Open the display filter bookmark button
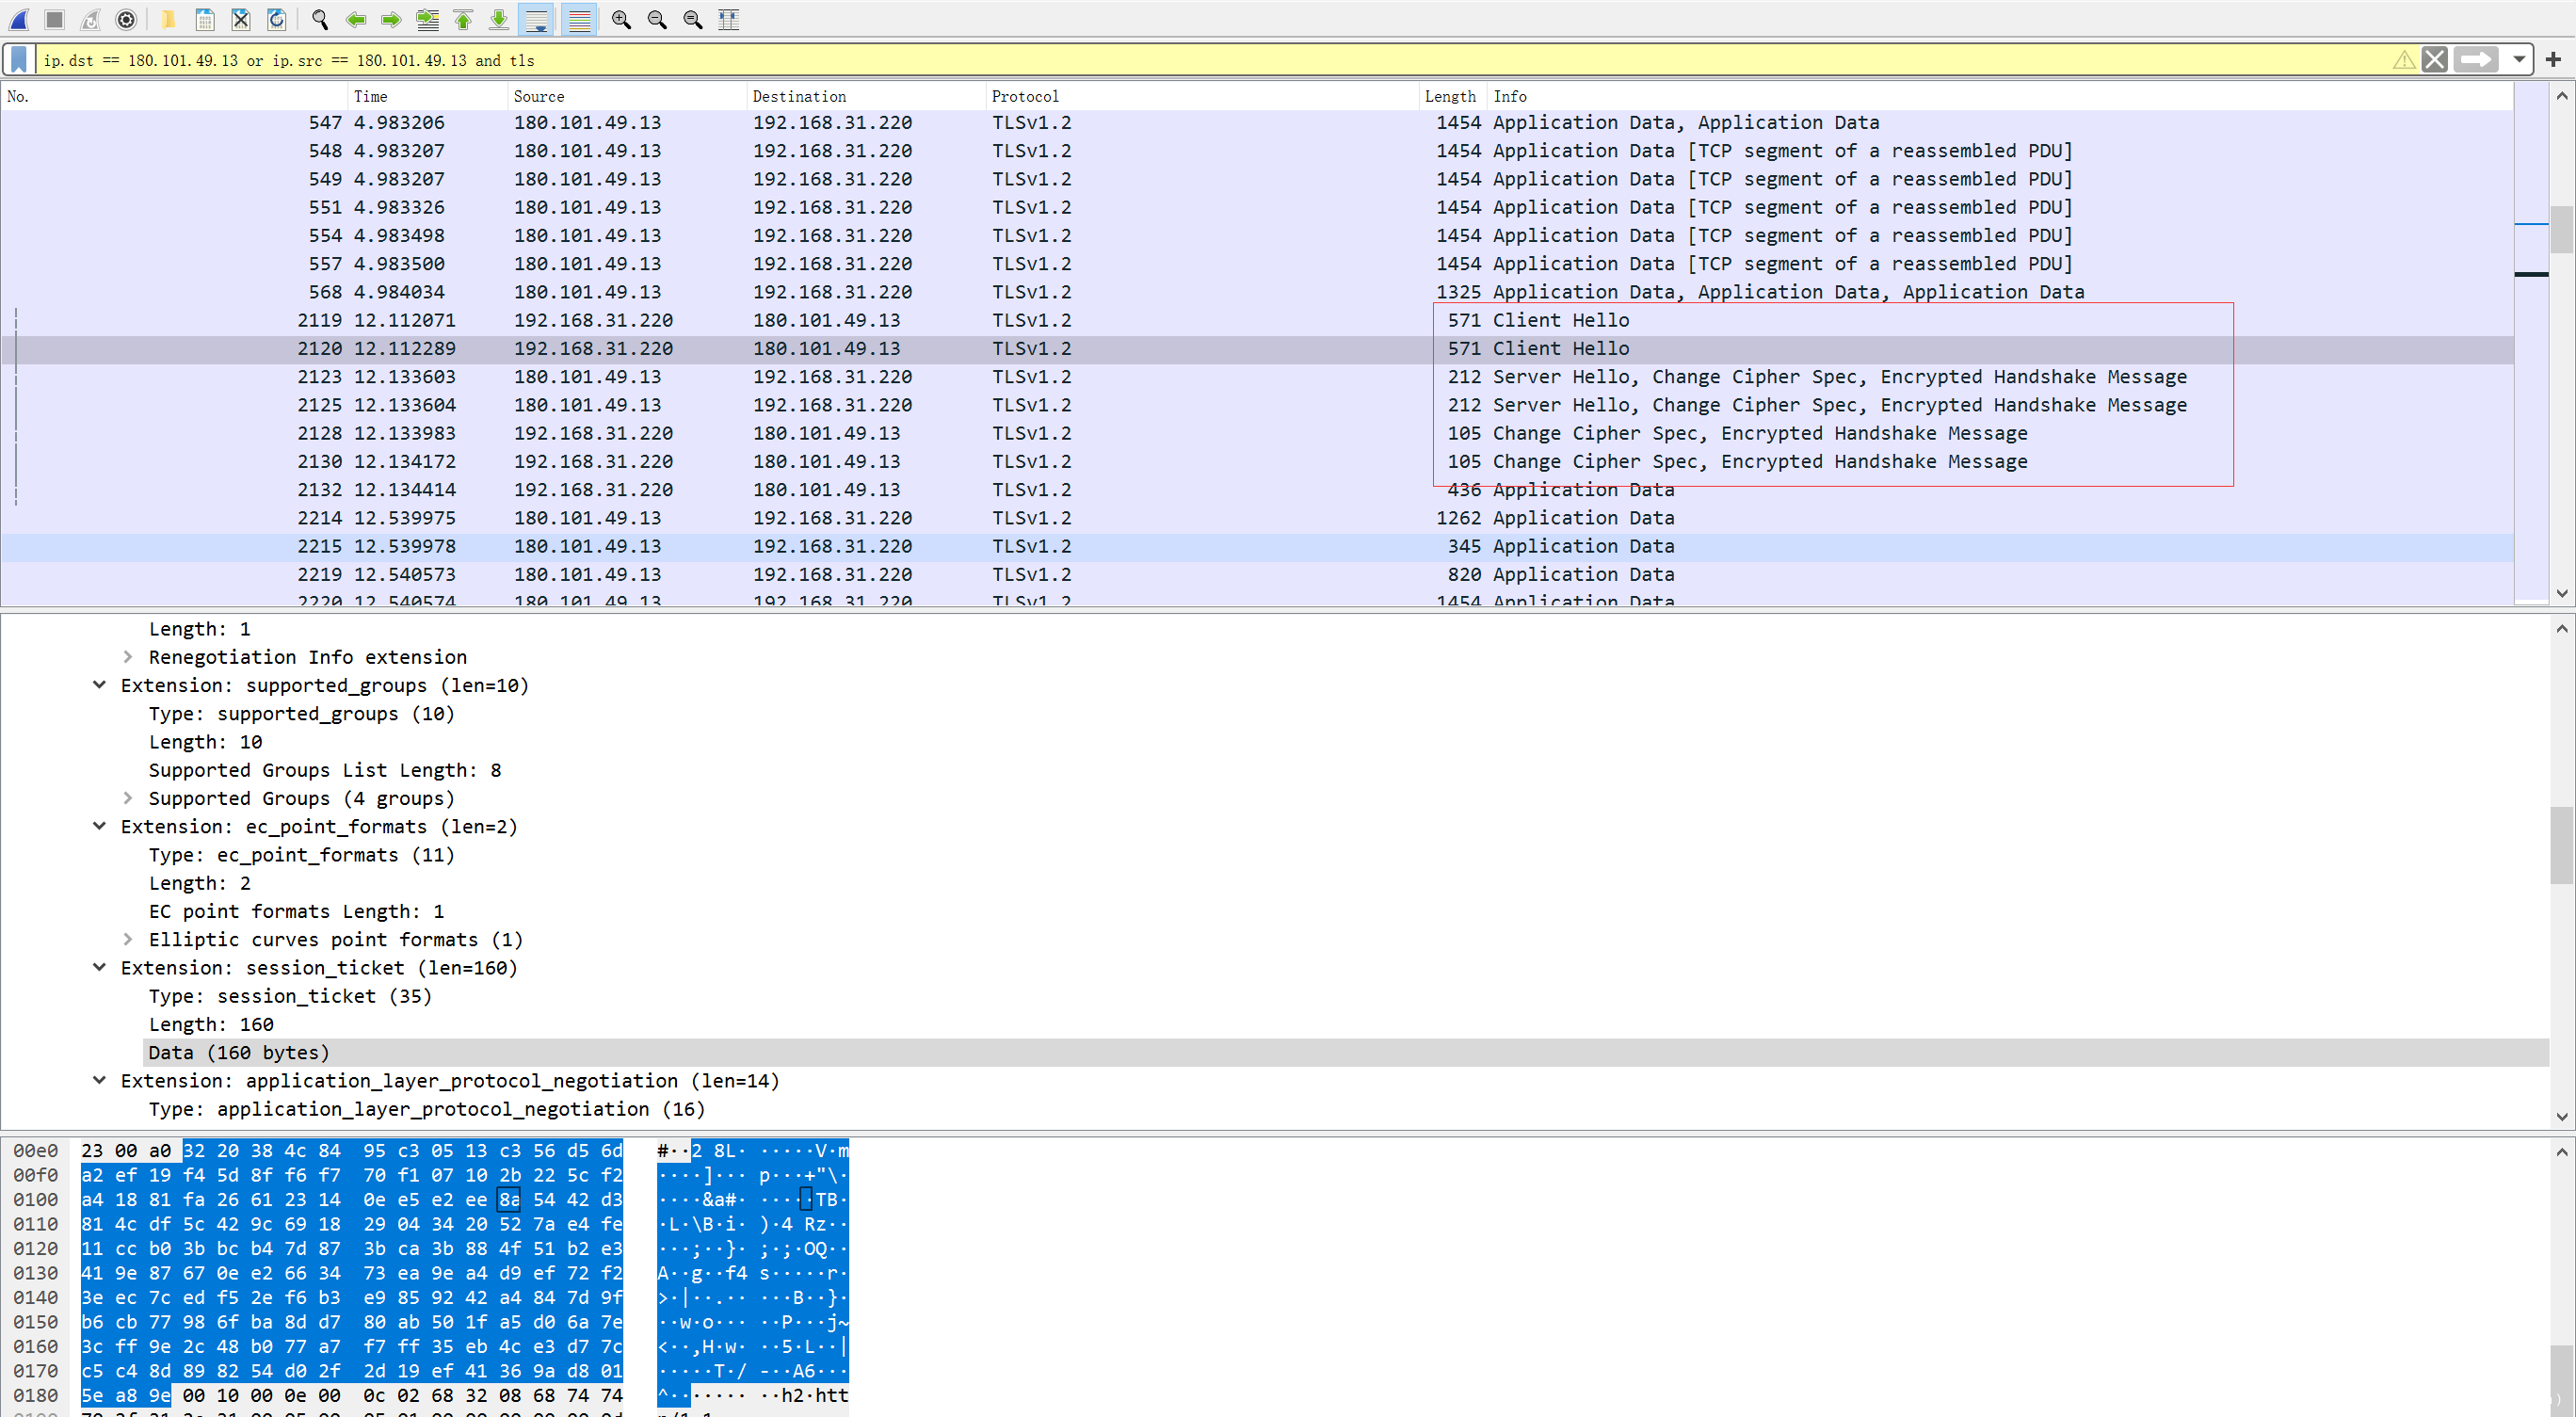 click(19, 60)
